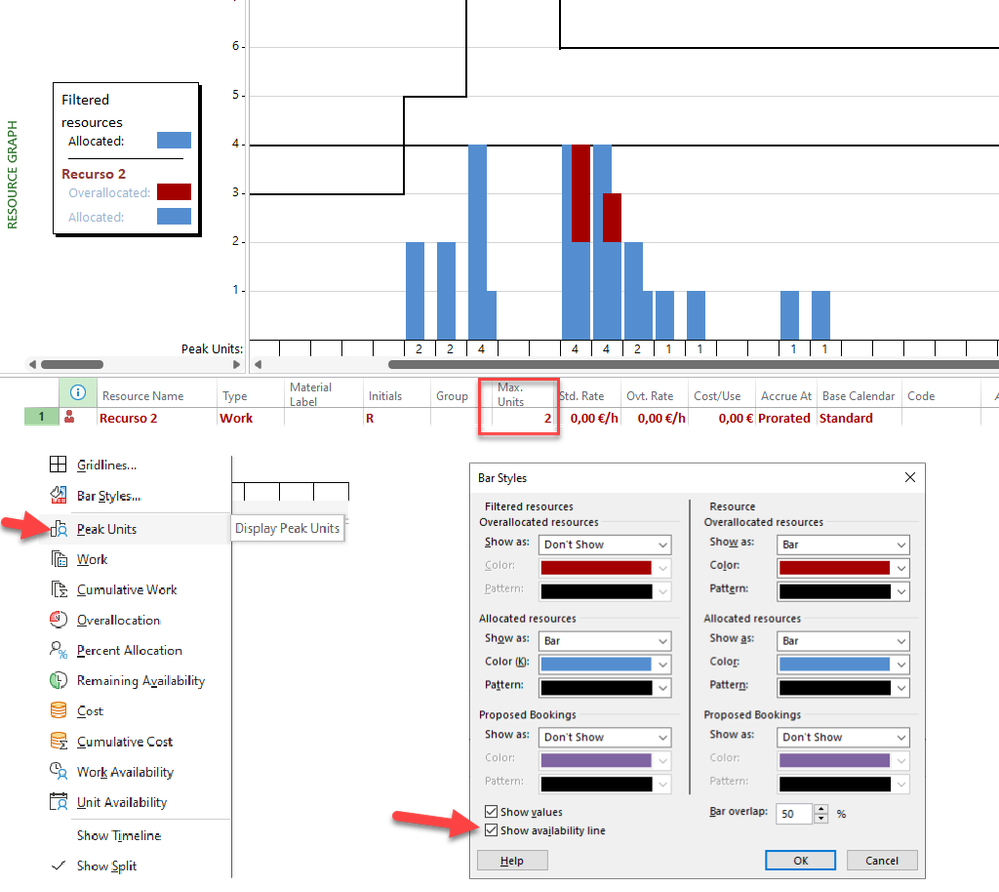
Task: Open Resource Overallocated Show as dropdown
Action: [843, 545]
